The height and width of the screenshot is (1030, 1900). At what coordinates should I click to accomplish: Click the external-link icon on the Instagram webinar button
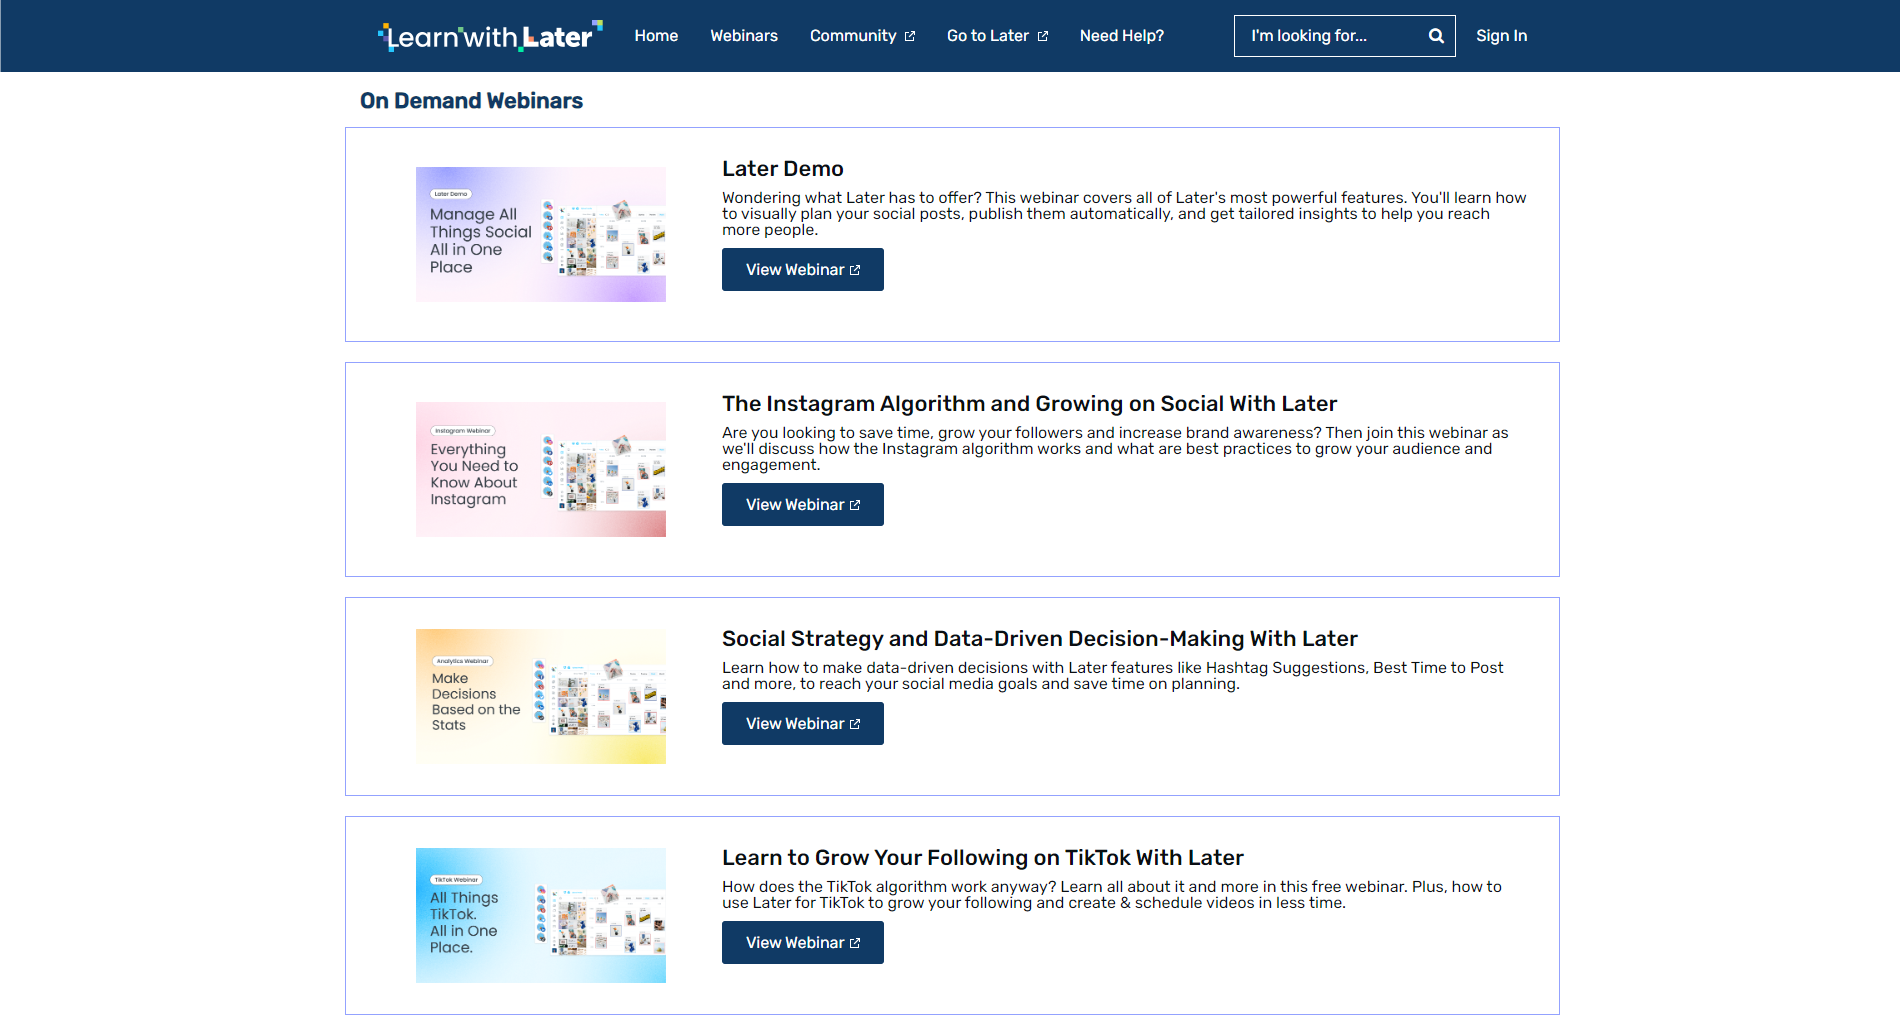pyautogui.click(x=855, y=504)
